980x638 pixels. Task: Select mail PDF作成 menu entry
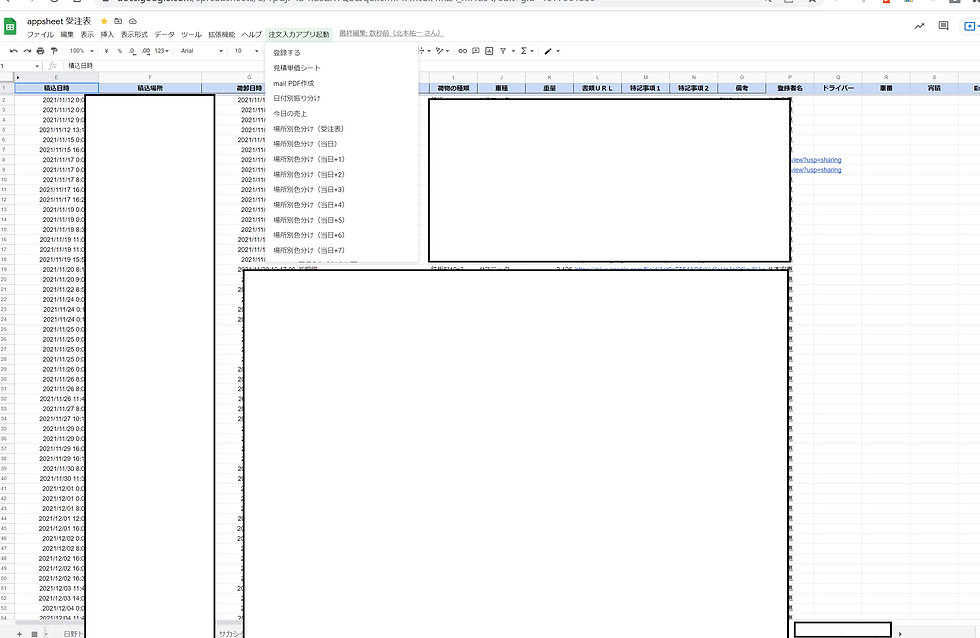coord(294,83)
